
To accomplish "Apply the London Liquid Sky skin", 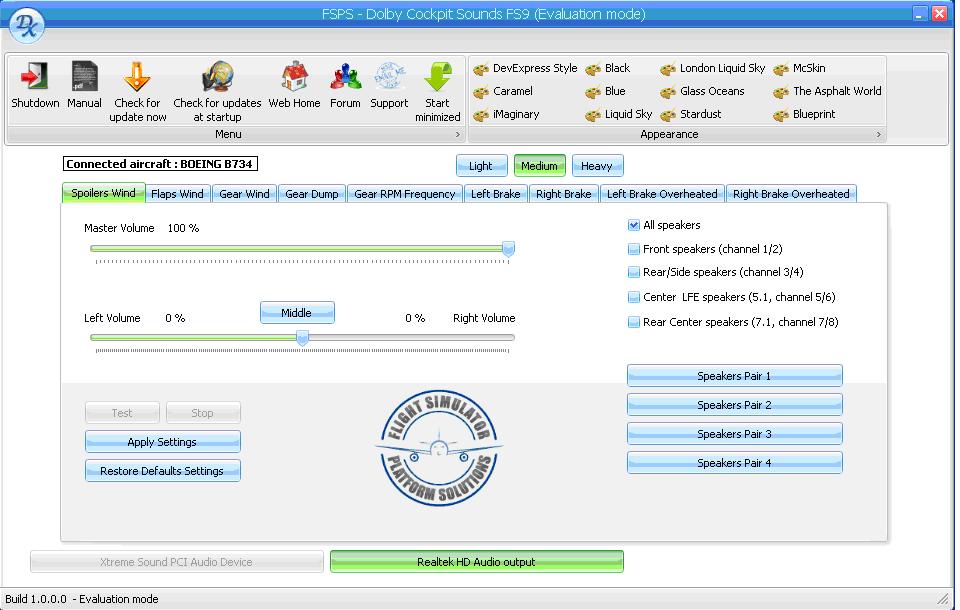I will (x=713, y=69).
